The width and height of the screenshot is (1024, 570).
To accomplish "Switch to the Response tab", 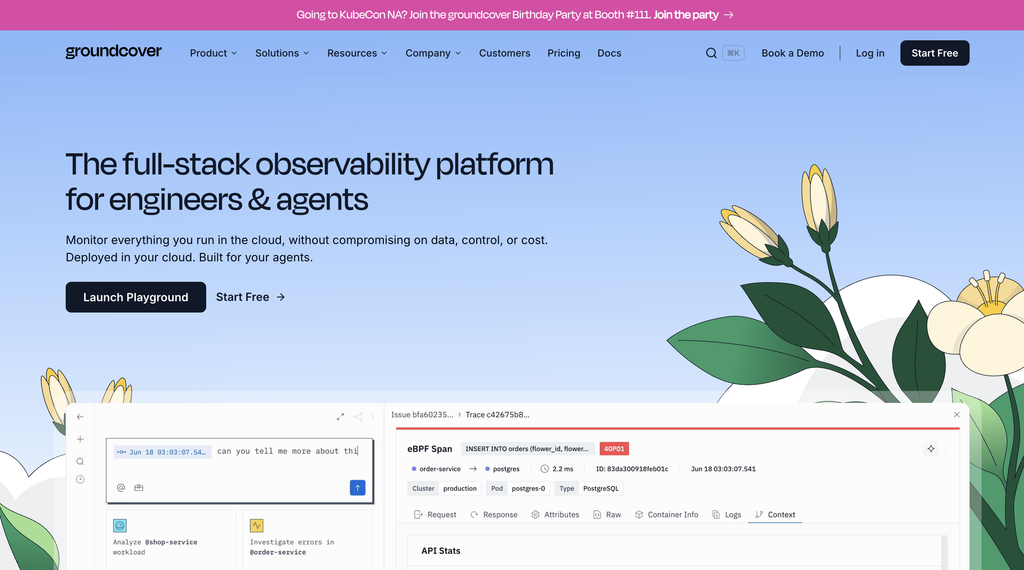I will pos(494,515).
